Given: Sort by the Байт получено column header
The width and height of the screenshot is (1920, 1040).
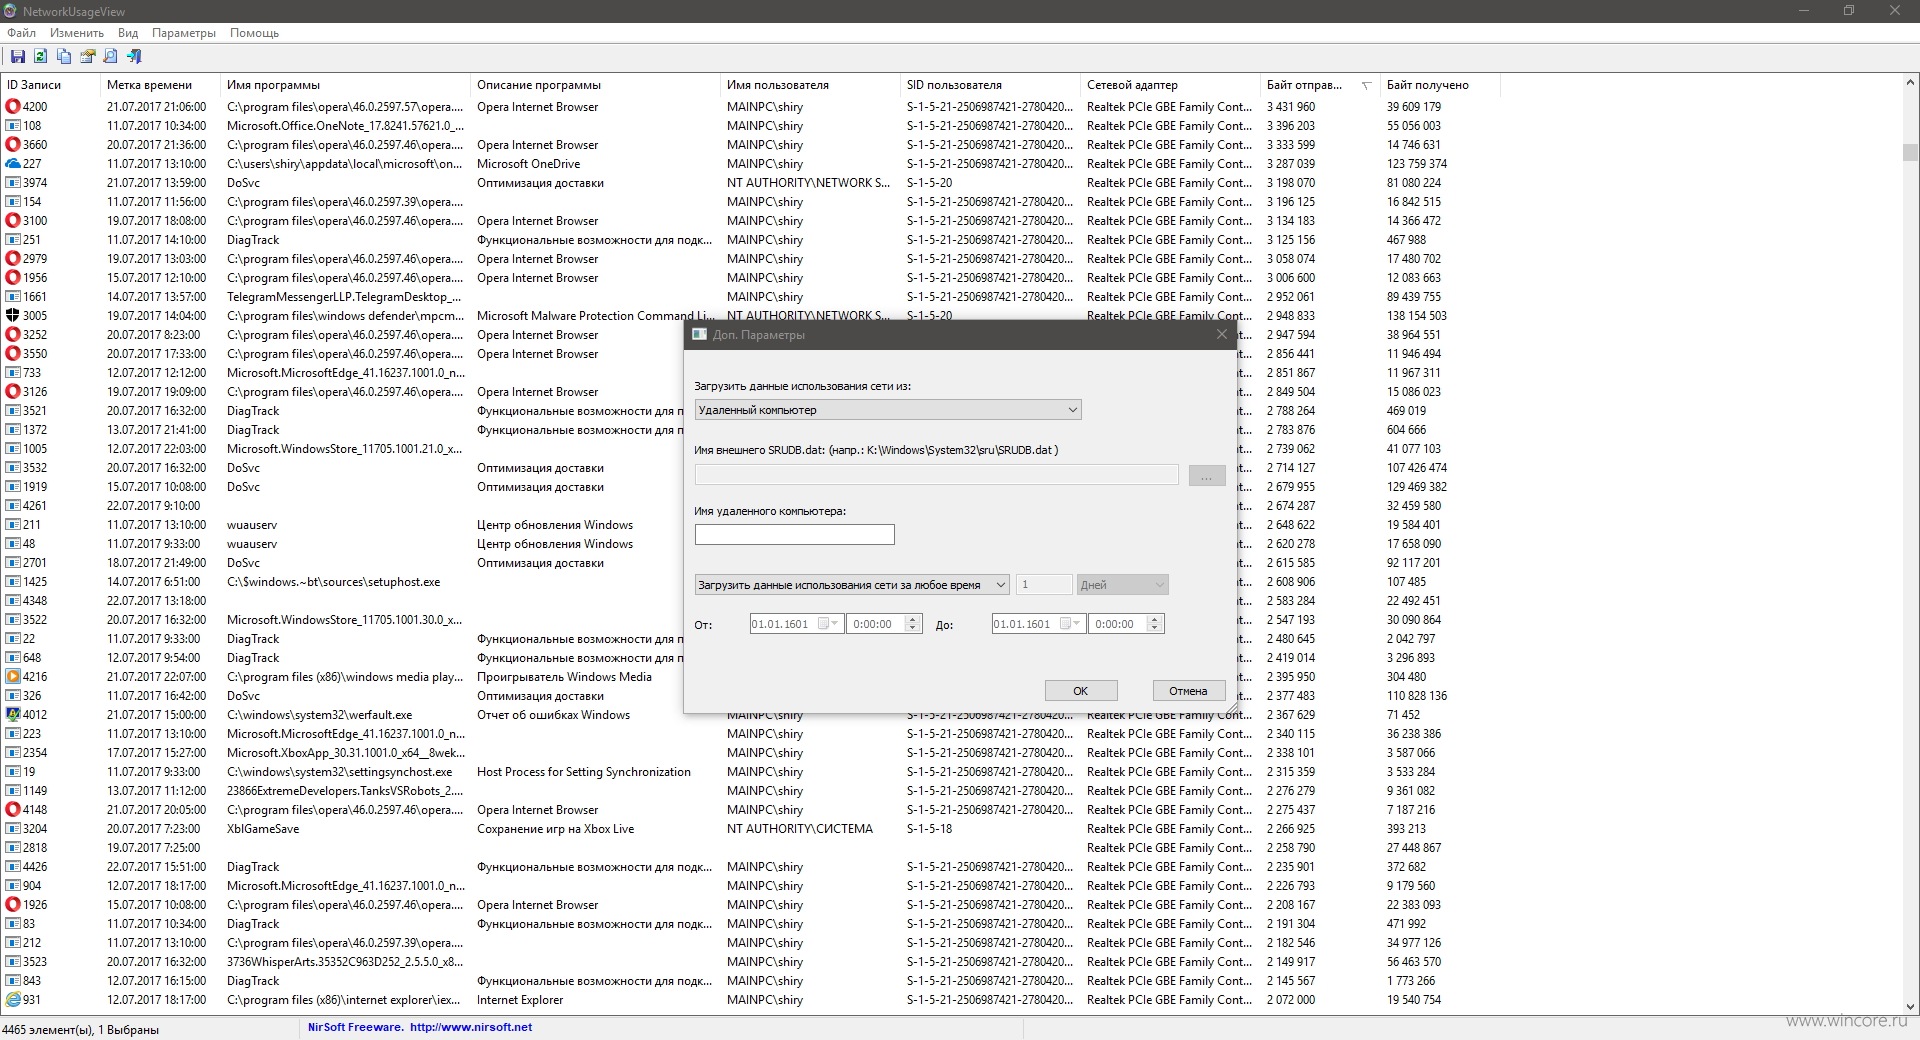Looking at the screenshot, I should click(1440, 85).
